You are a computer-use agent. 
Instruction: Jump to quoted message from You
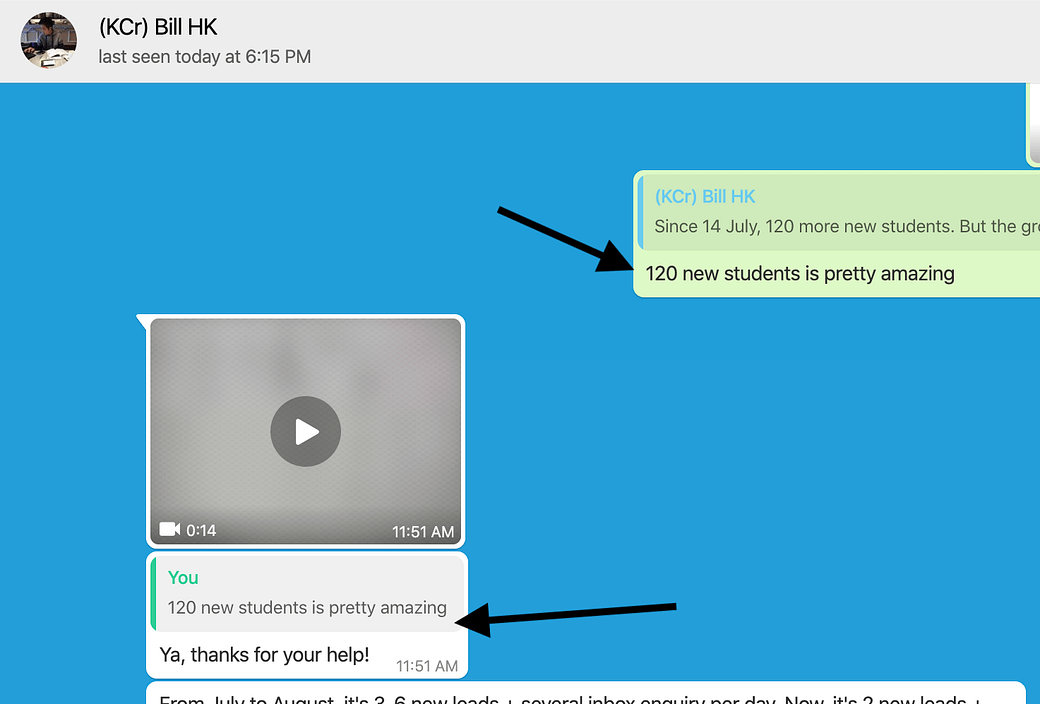click(x=307, y=593)
